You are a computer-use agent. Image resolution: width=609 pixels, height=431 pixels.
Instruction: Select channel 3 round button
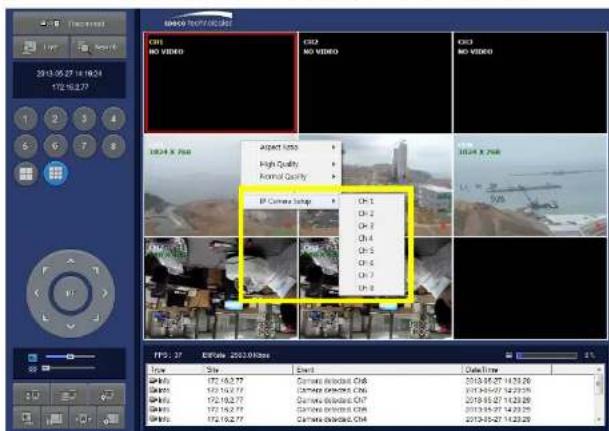click(84, 119)
